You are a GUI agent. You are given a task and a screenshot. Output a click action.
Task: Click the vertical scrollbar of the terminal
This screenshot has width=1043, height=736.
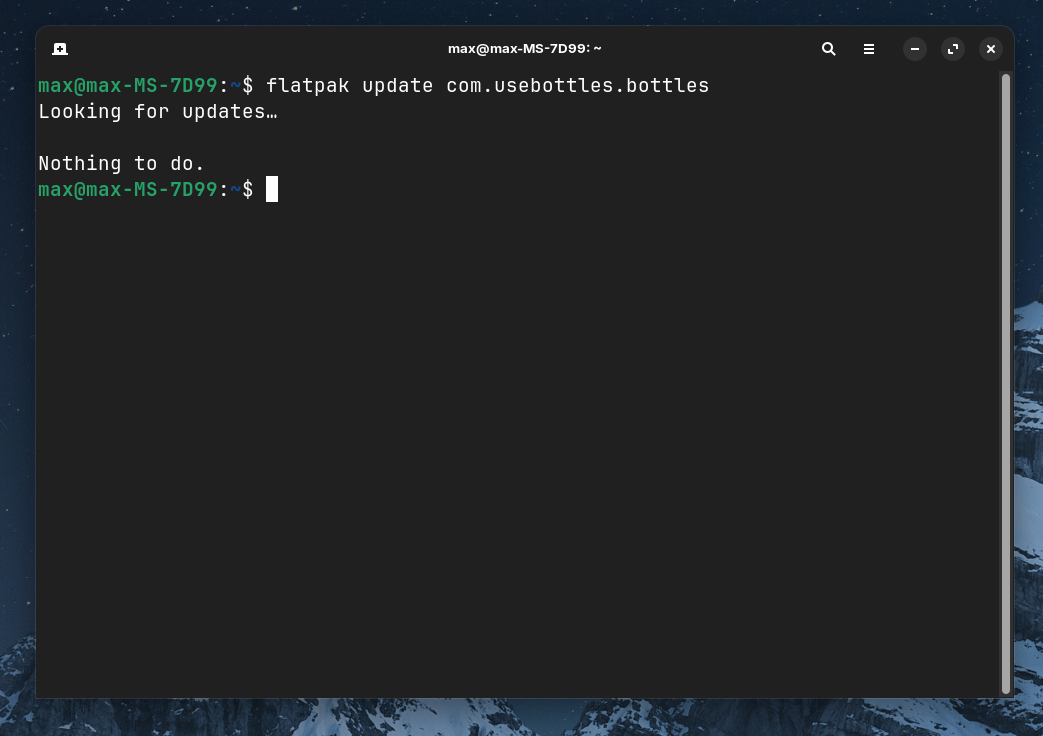(x=1005, y=384)
